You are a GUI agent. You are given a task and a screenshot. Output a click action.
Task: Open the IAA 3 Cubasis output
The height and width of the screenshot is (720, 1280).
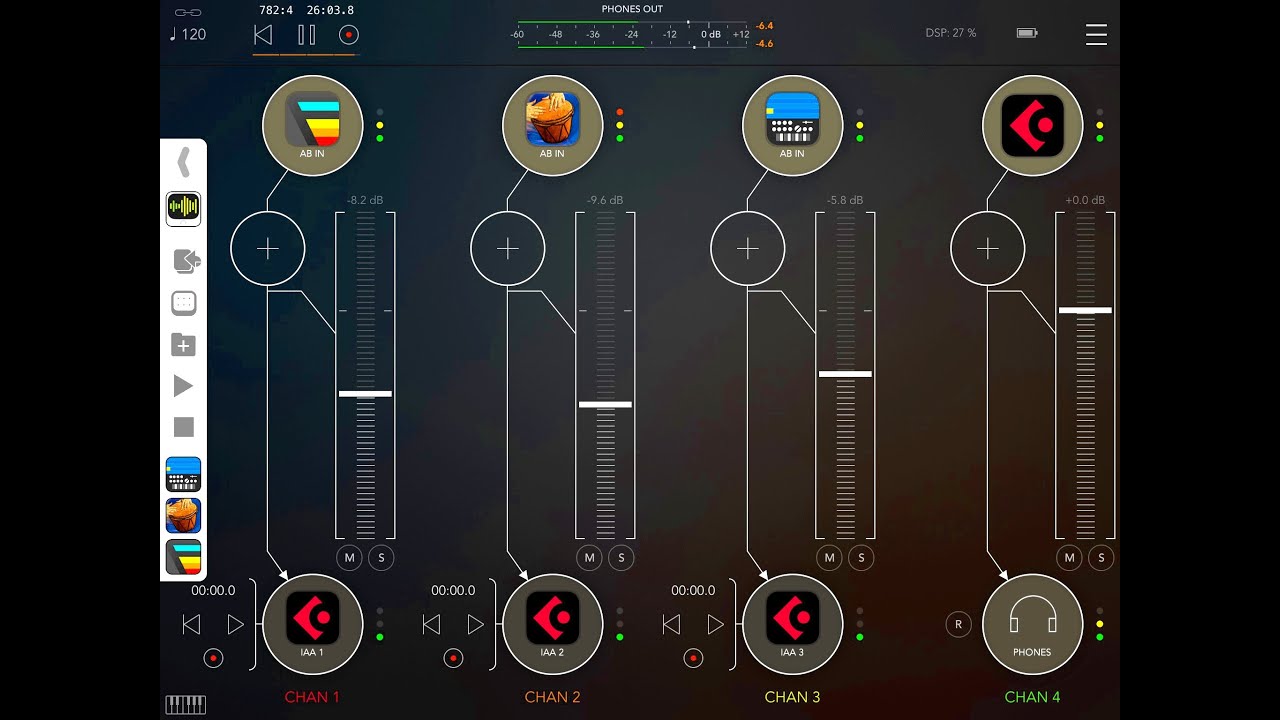(792, 624)
